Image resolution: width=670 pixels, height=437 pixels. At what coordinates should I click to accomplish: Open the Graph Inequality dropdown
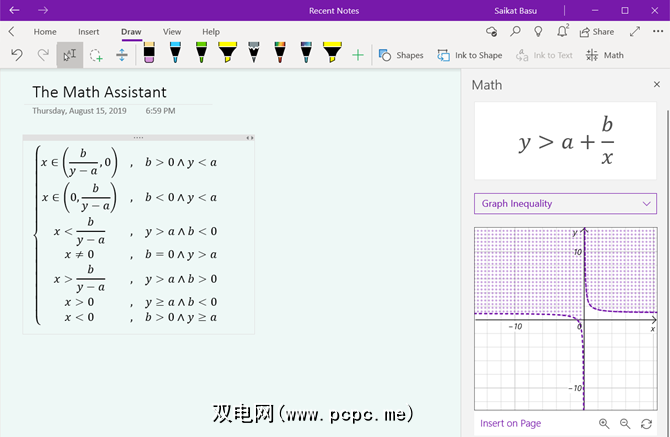click(565, 203)
